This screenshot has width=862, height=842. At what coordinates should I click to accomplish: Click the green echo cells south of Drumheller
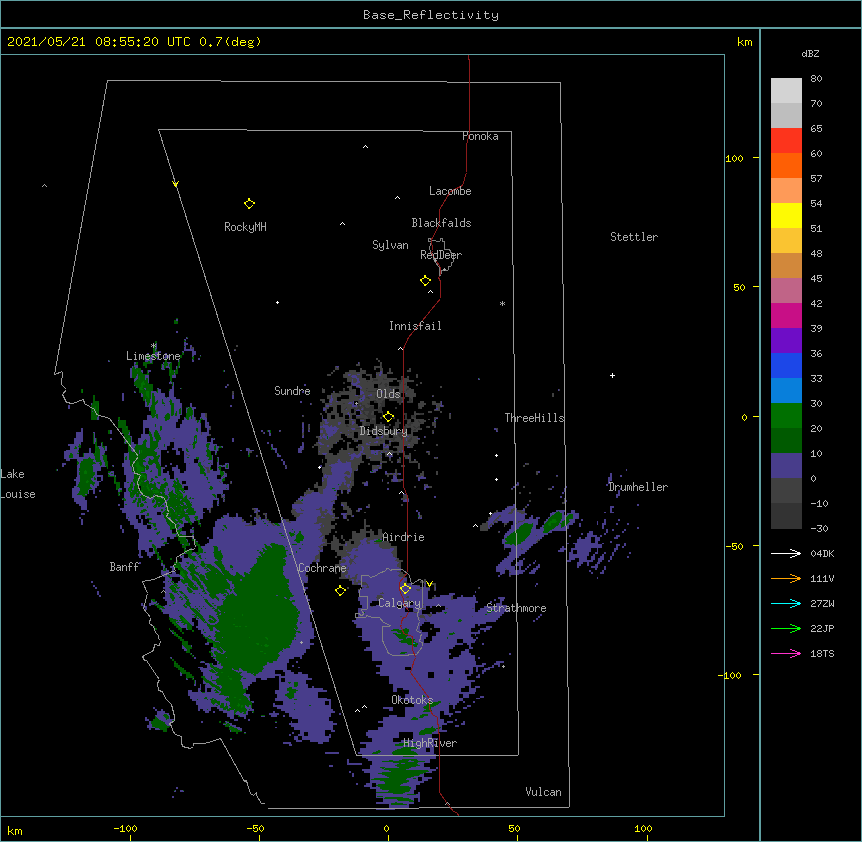coord(539,527)
